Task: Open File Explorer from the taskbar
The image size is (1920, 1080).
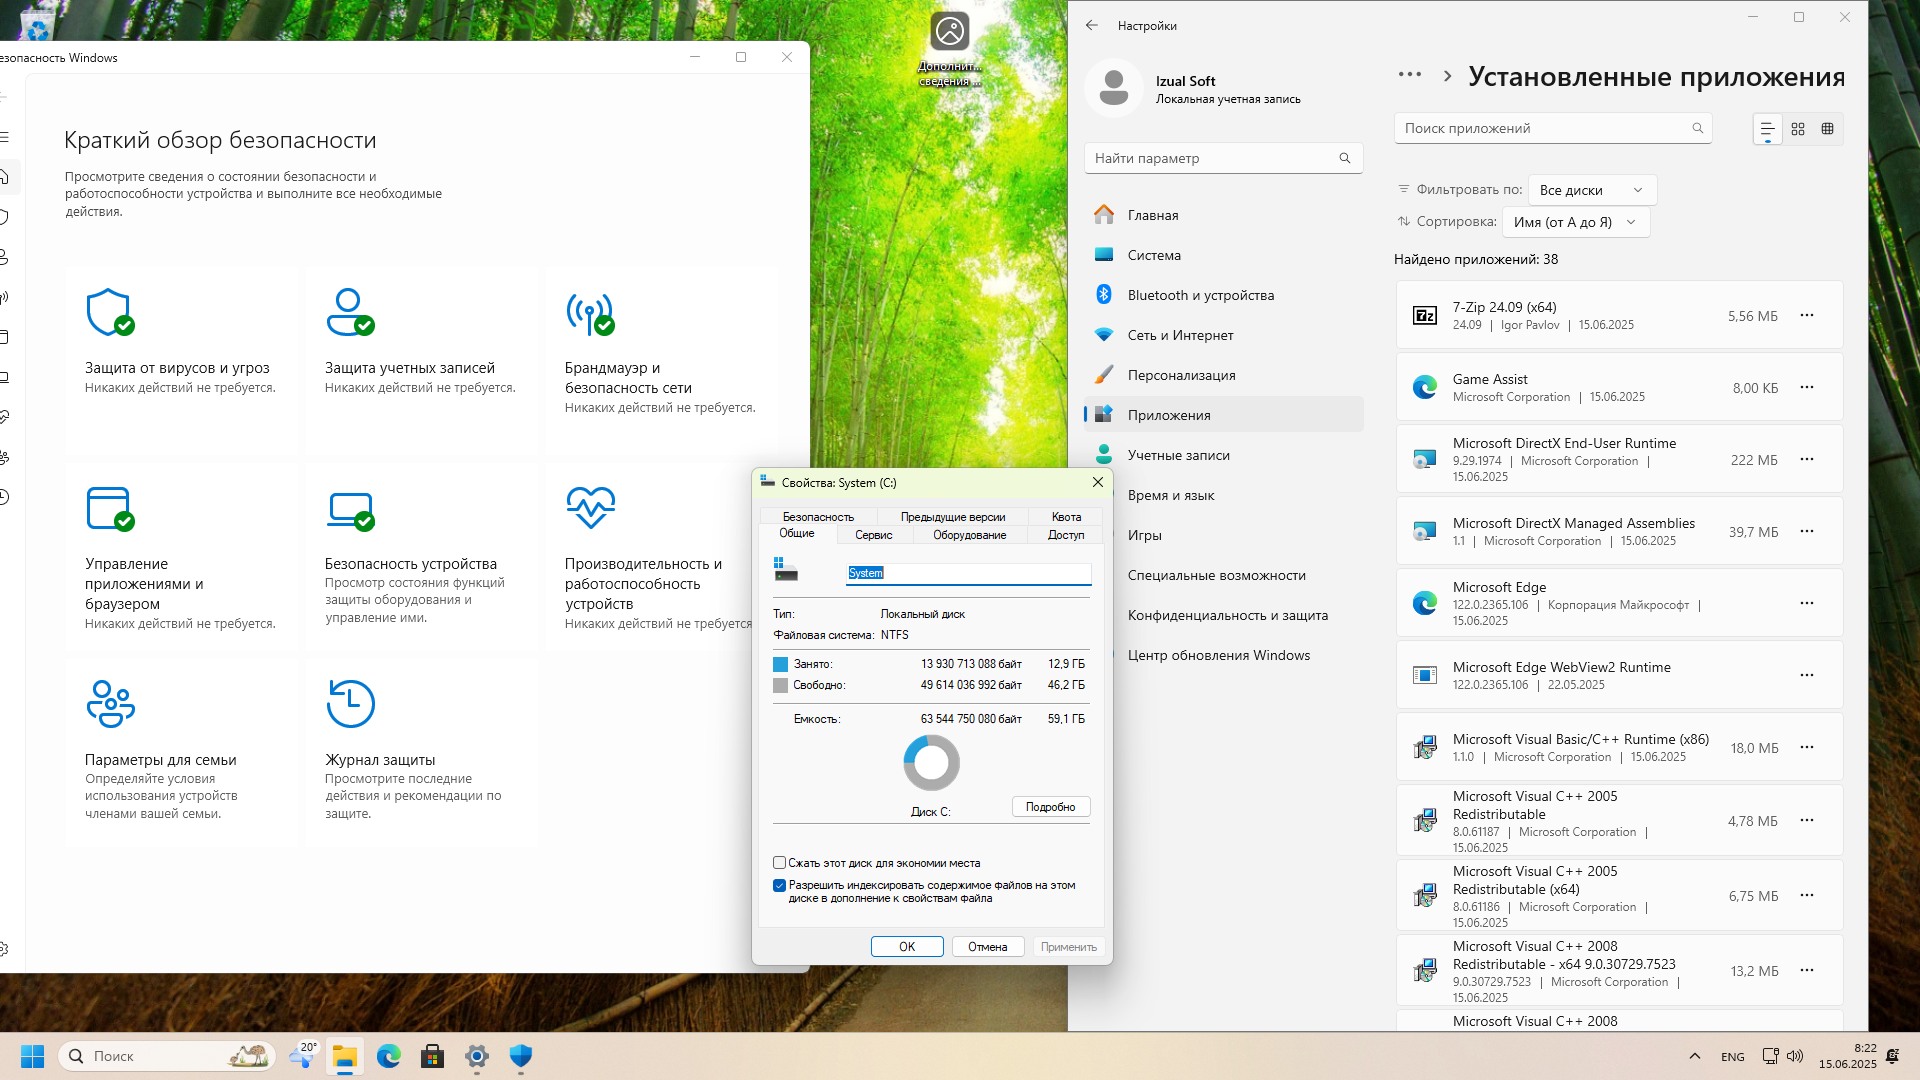Action: 345,1056
